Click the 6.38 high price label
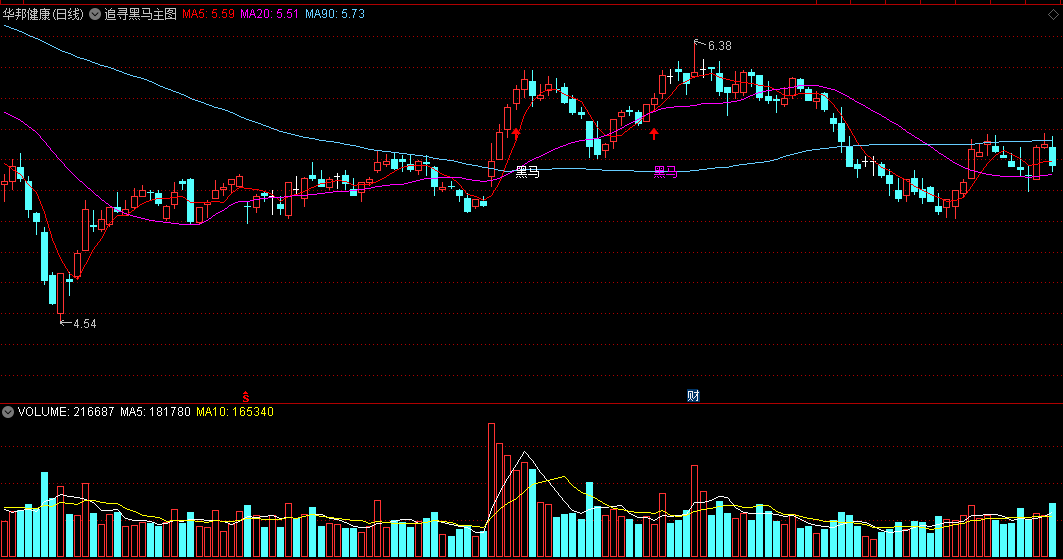The width and height of the screenshot is (1063, 560). click(x=719, y=46)
